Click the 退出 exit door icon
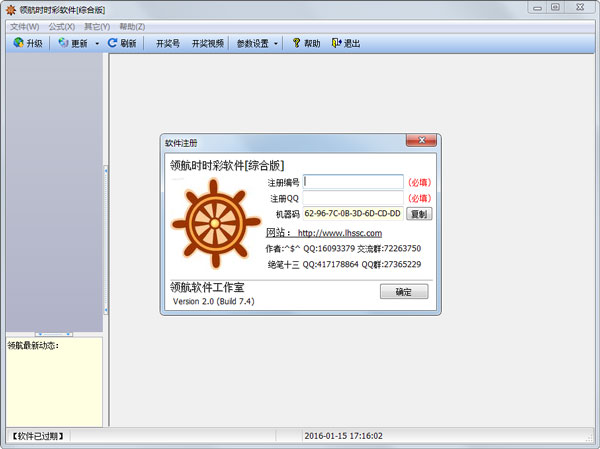The width and height of the screenshot is (600, 449). (x=335, y=43)
